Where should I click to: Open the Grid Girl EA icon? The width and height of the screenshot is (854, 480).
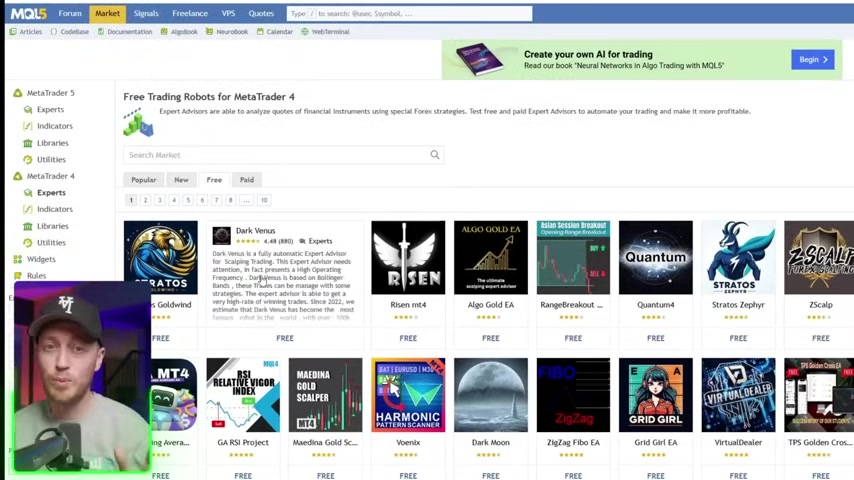655,395
